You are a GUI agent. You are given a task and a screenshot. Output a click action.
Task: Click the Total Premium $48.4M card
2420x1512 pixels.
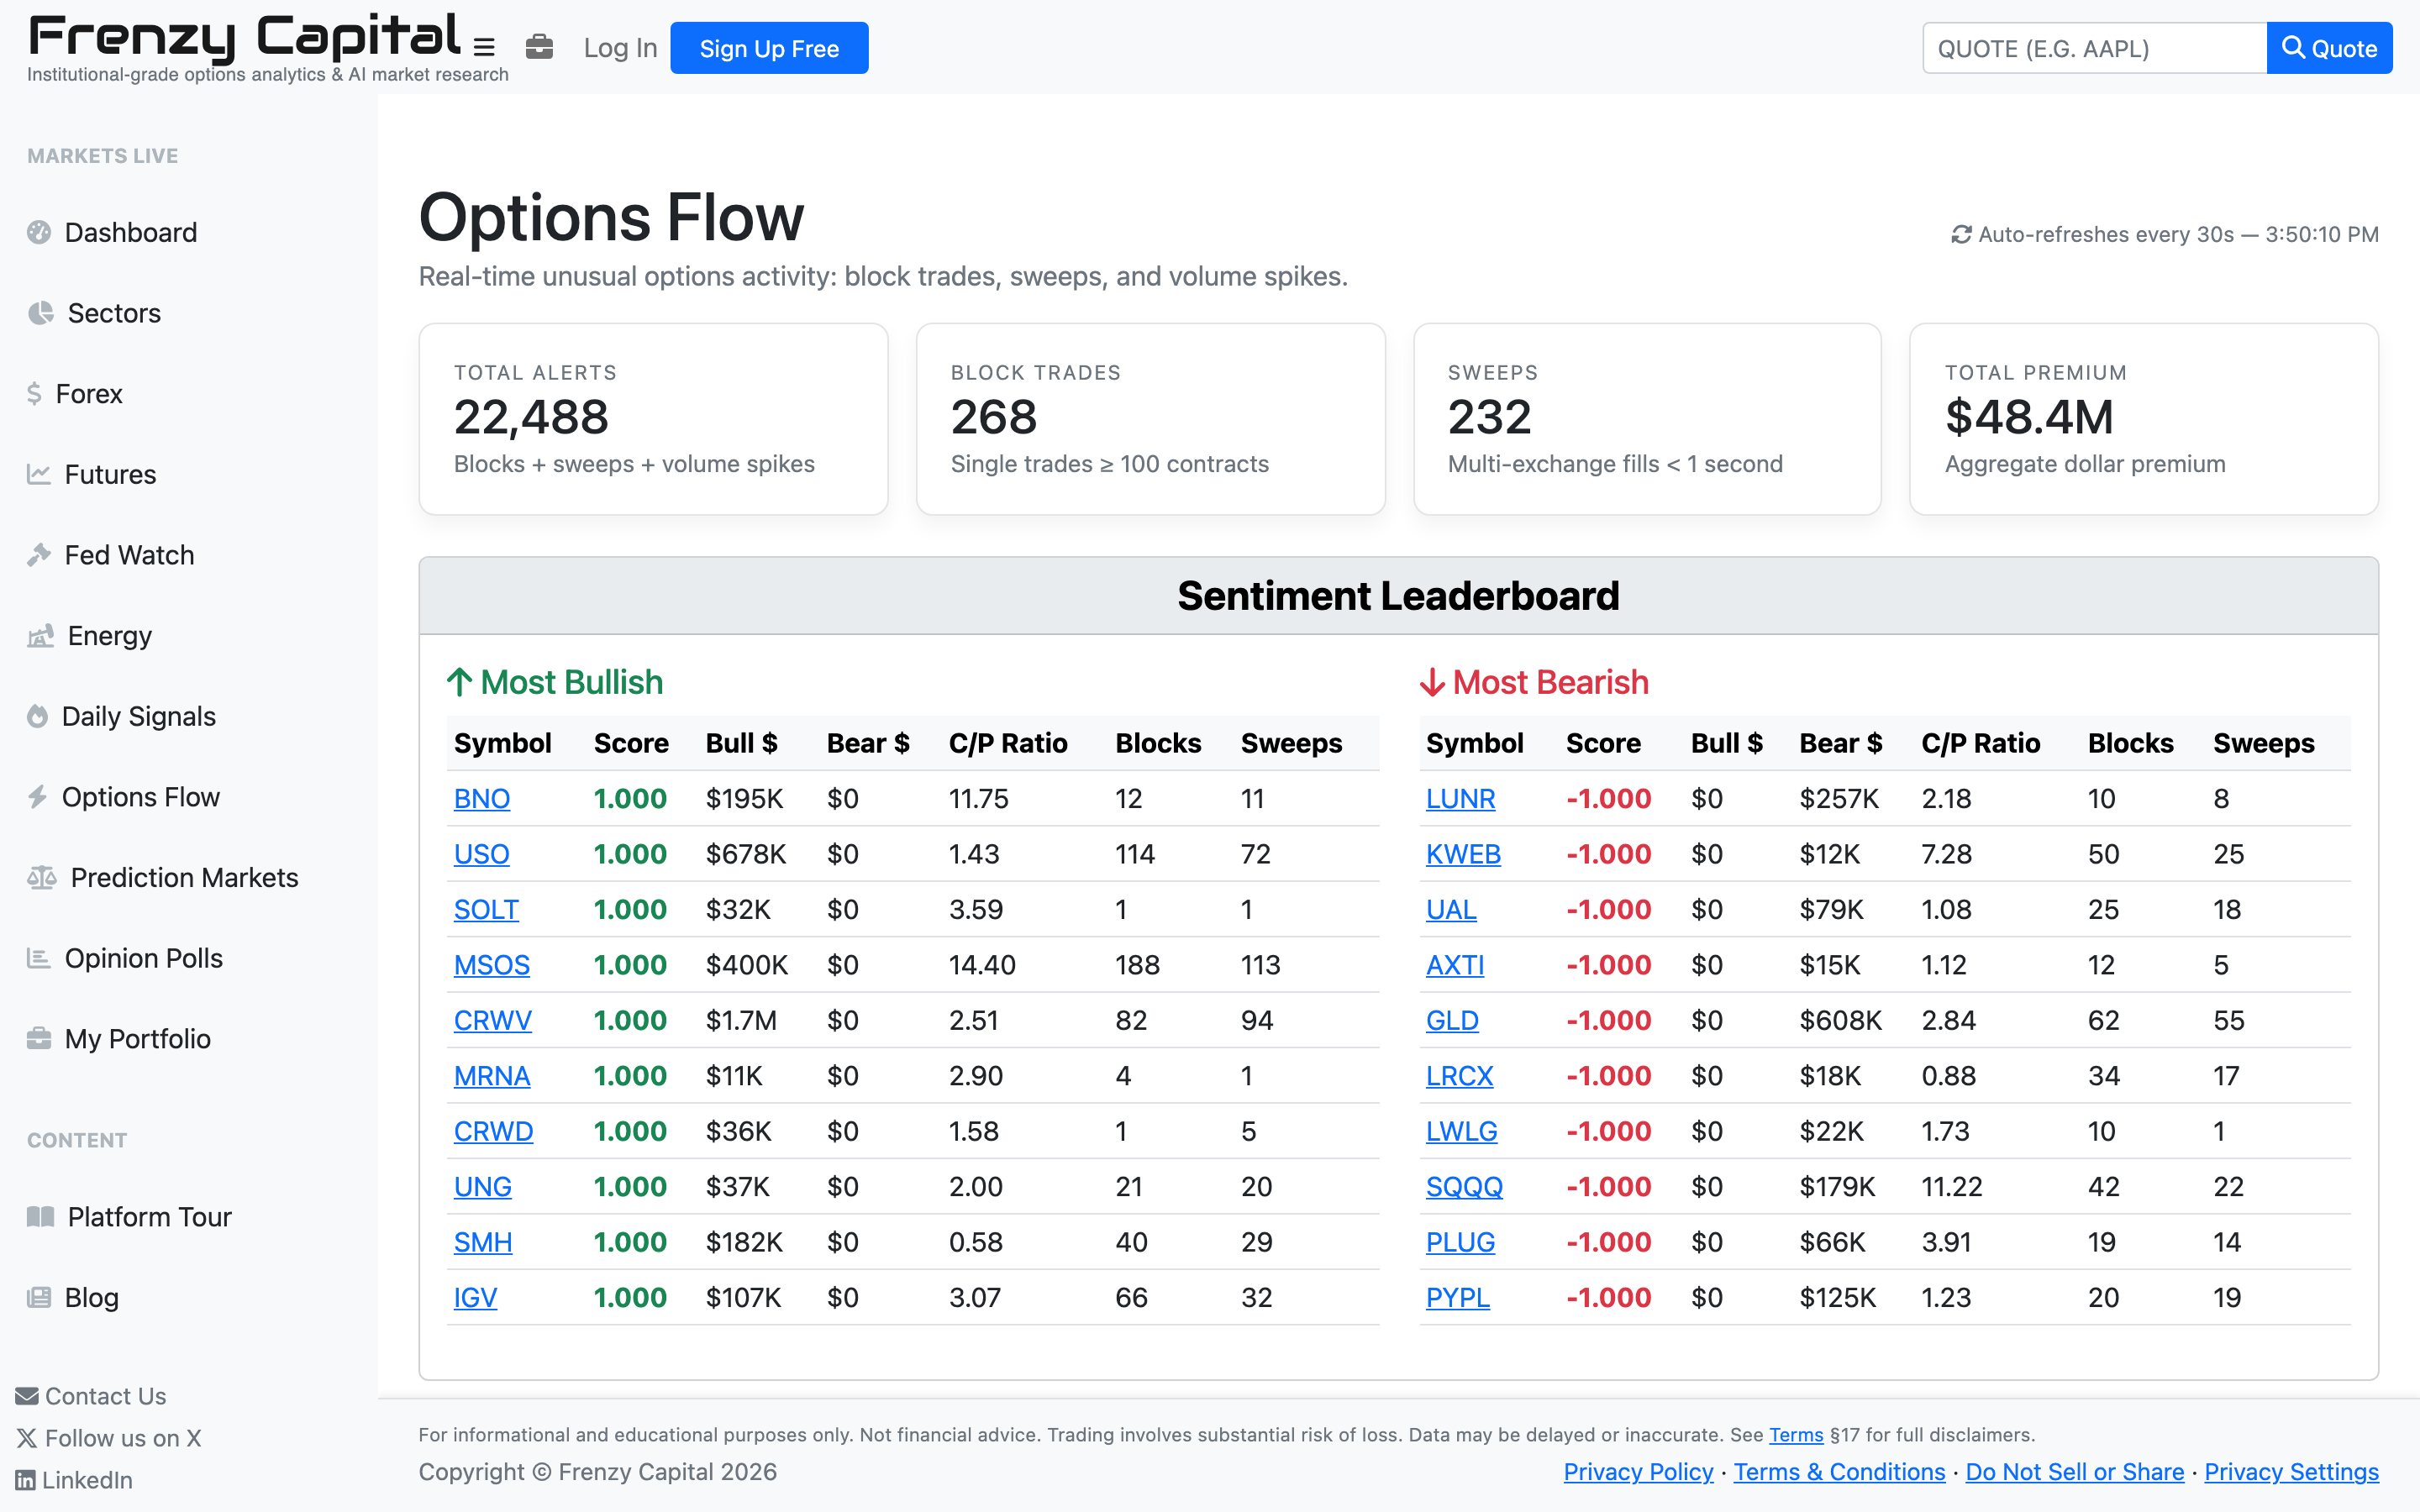tap(2143, 419)
